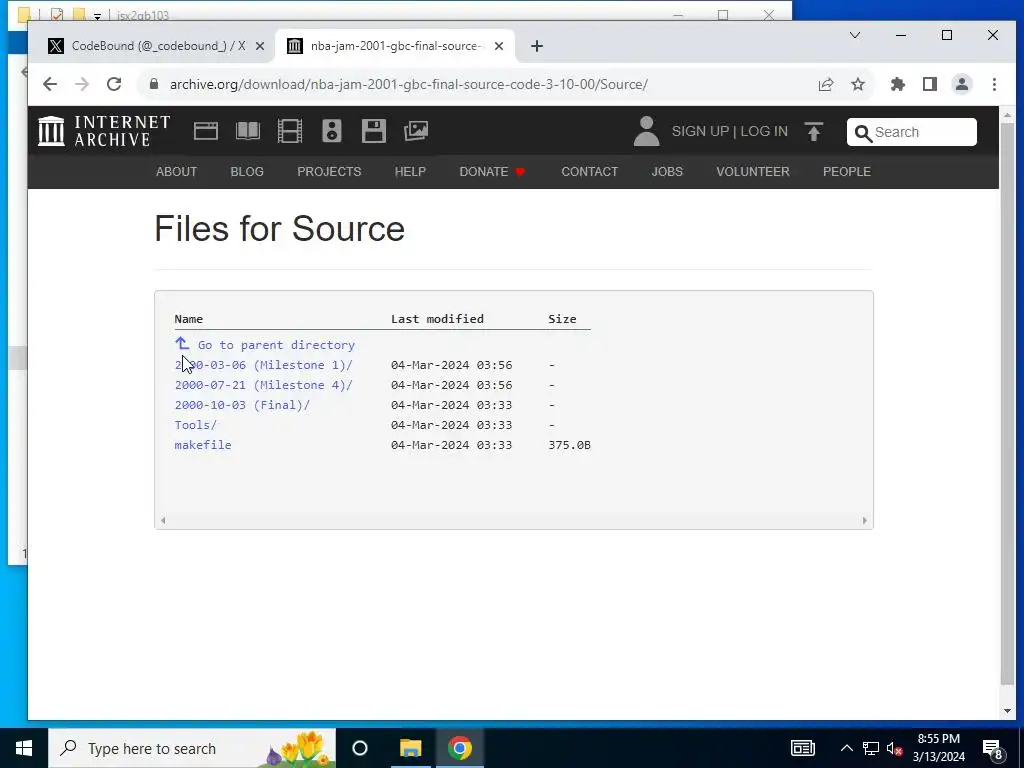Click the Internet Archive search field
Image resolution: width=1024 pixels, height=768 pixels.
912,132
